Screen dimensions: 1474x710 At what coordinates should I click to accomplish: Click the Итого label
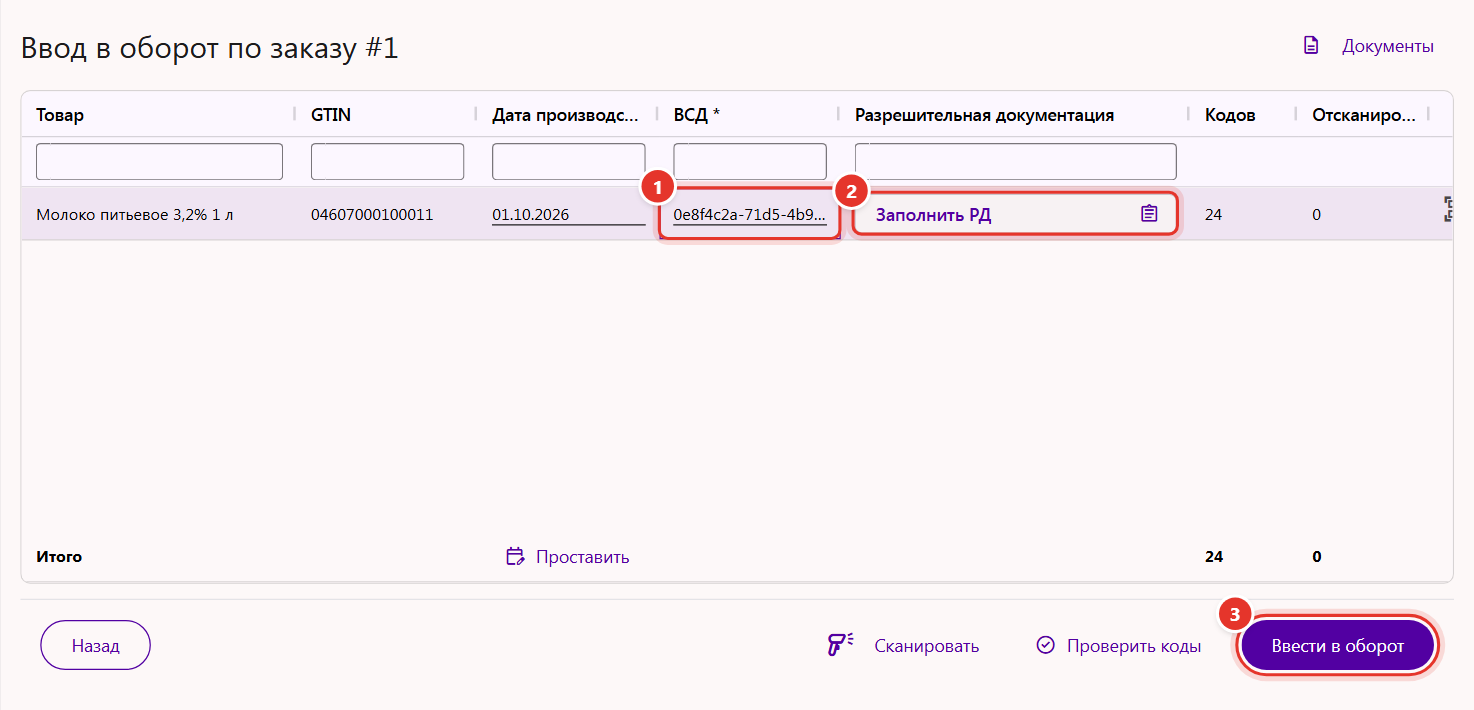click(59, 557)
